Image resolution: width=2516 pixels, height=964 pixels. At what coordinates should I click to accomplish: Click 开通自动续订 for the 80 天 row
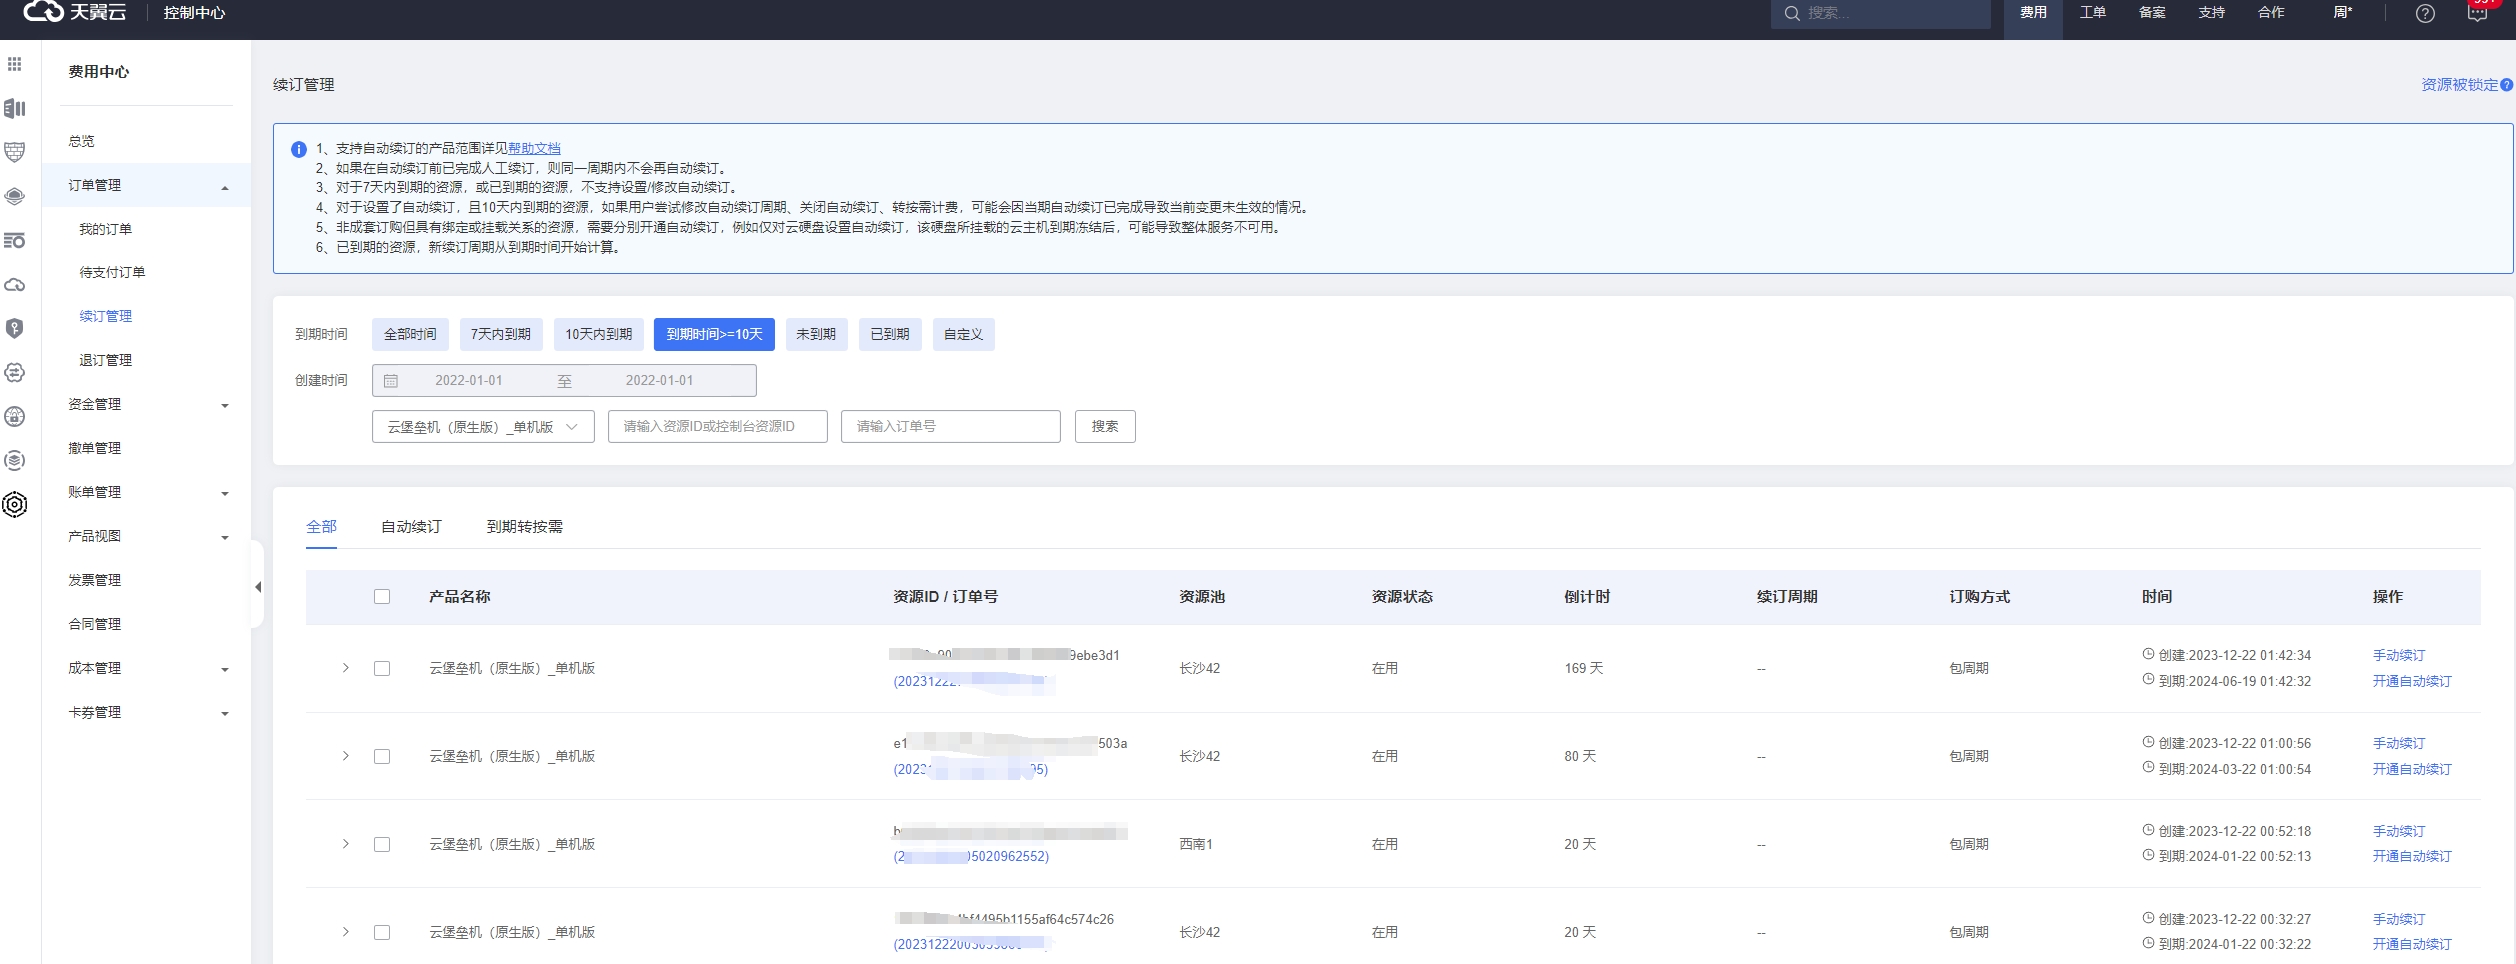(2412, 769)
